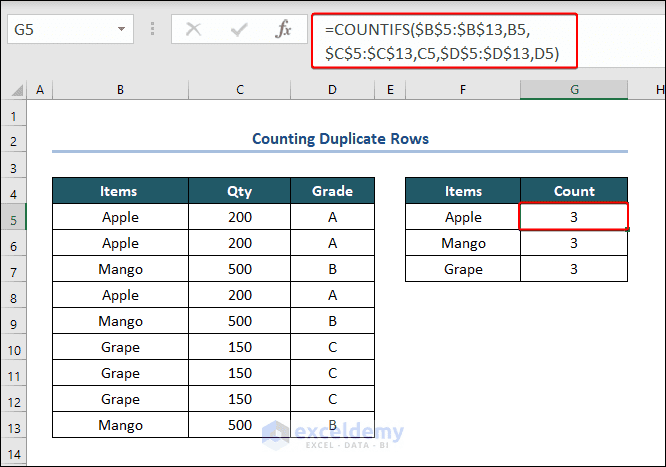Select cell D10 containing C
Screen dimensions: 666x467
pyautogui.click(x=333, y=347)
